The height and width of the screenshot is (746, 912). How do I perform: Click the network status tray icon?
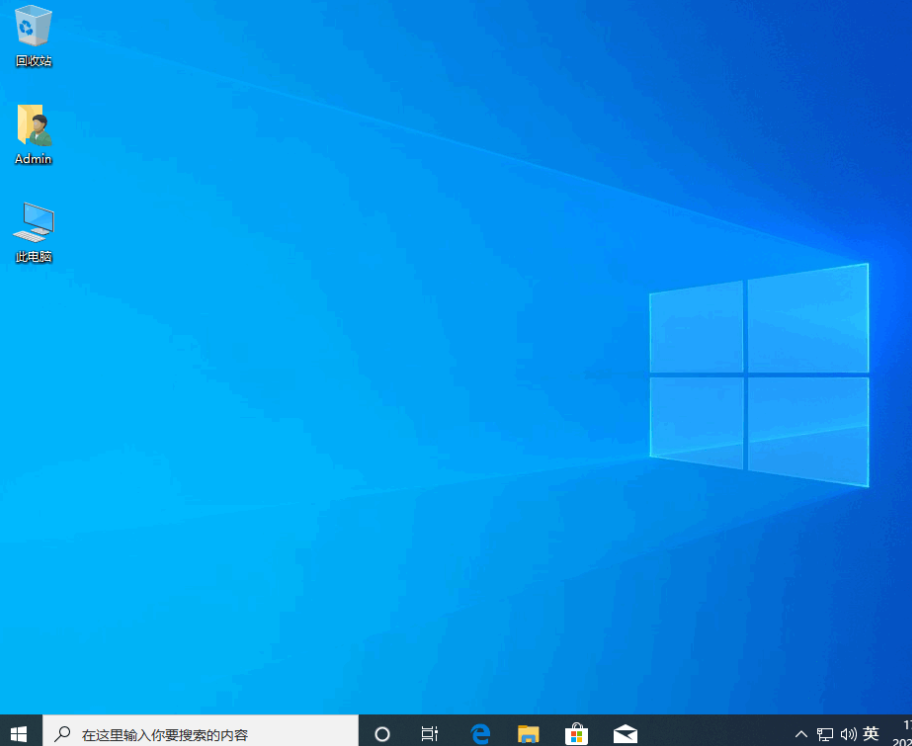coord(826,731)
